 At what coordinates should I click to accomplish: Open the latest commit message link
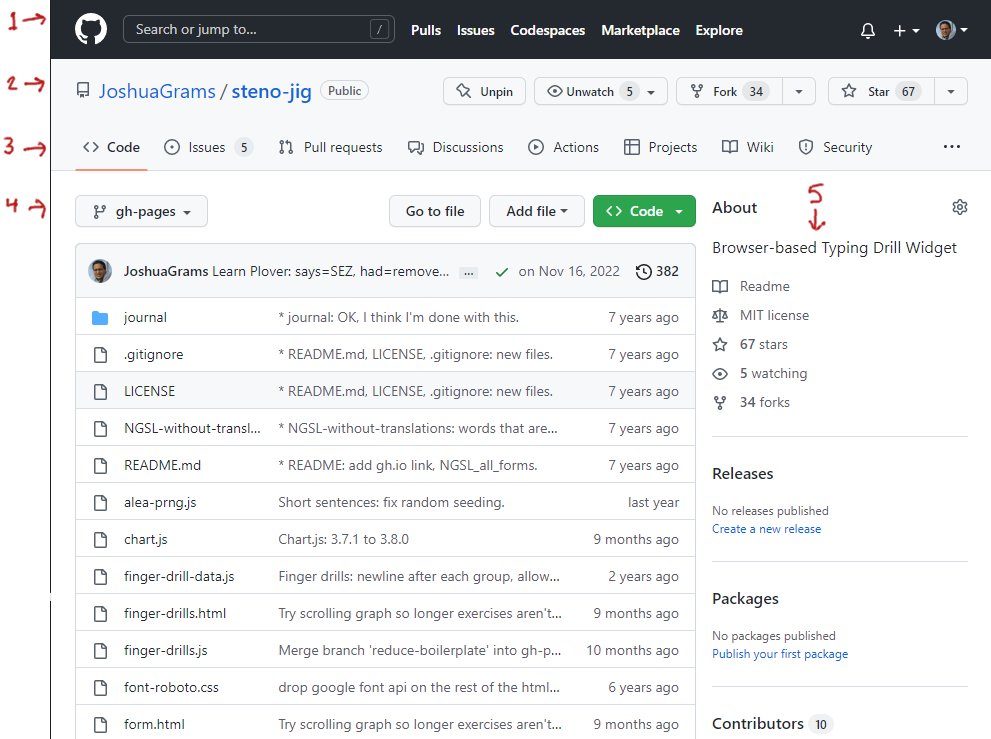coord(331,271)
